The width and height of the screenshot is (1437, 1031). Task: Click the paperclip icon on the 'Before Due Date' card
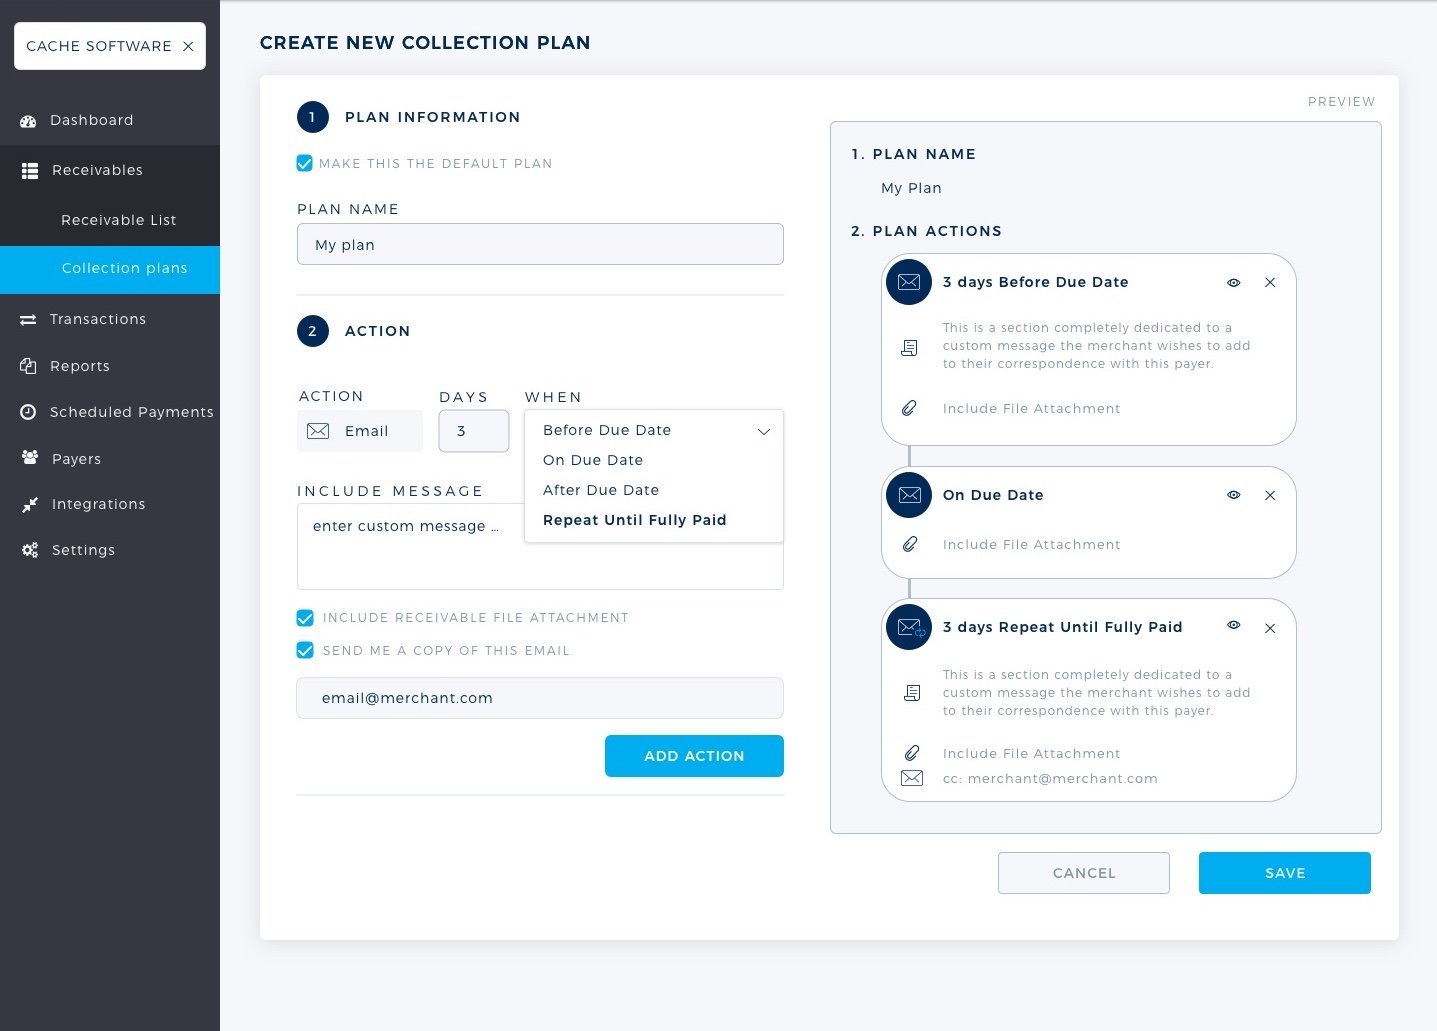click(x=909, y=408)
